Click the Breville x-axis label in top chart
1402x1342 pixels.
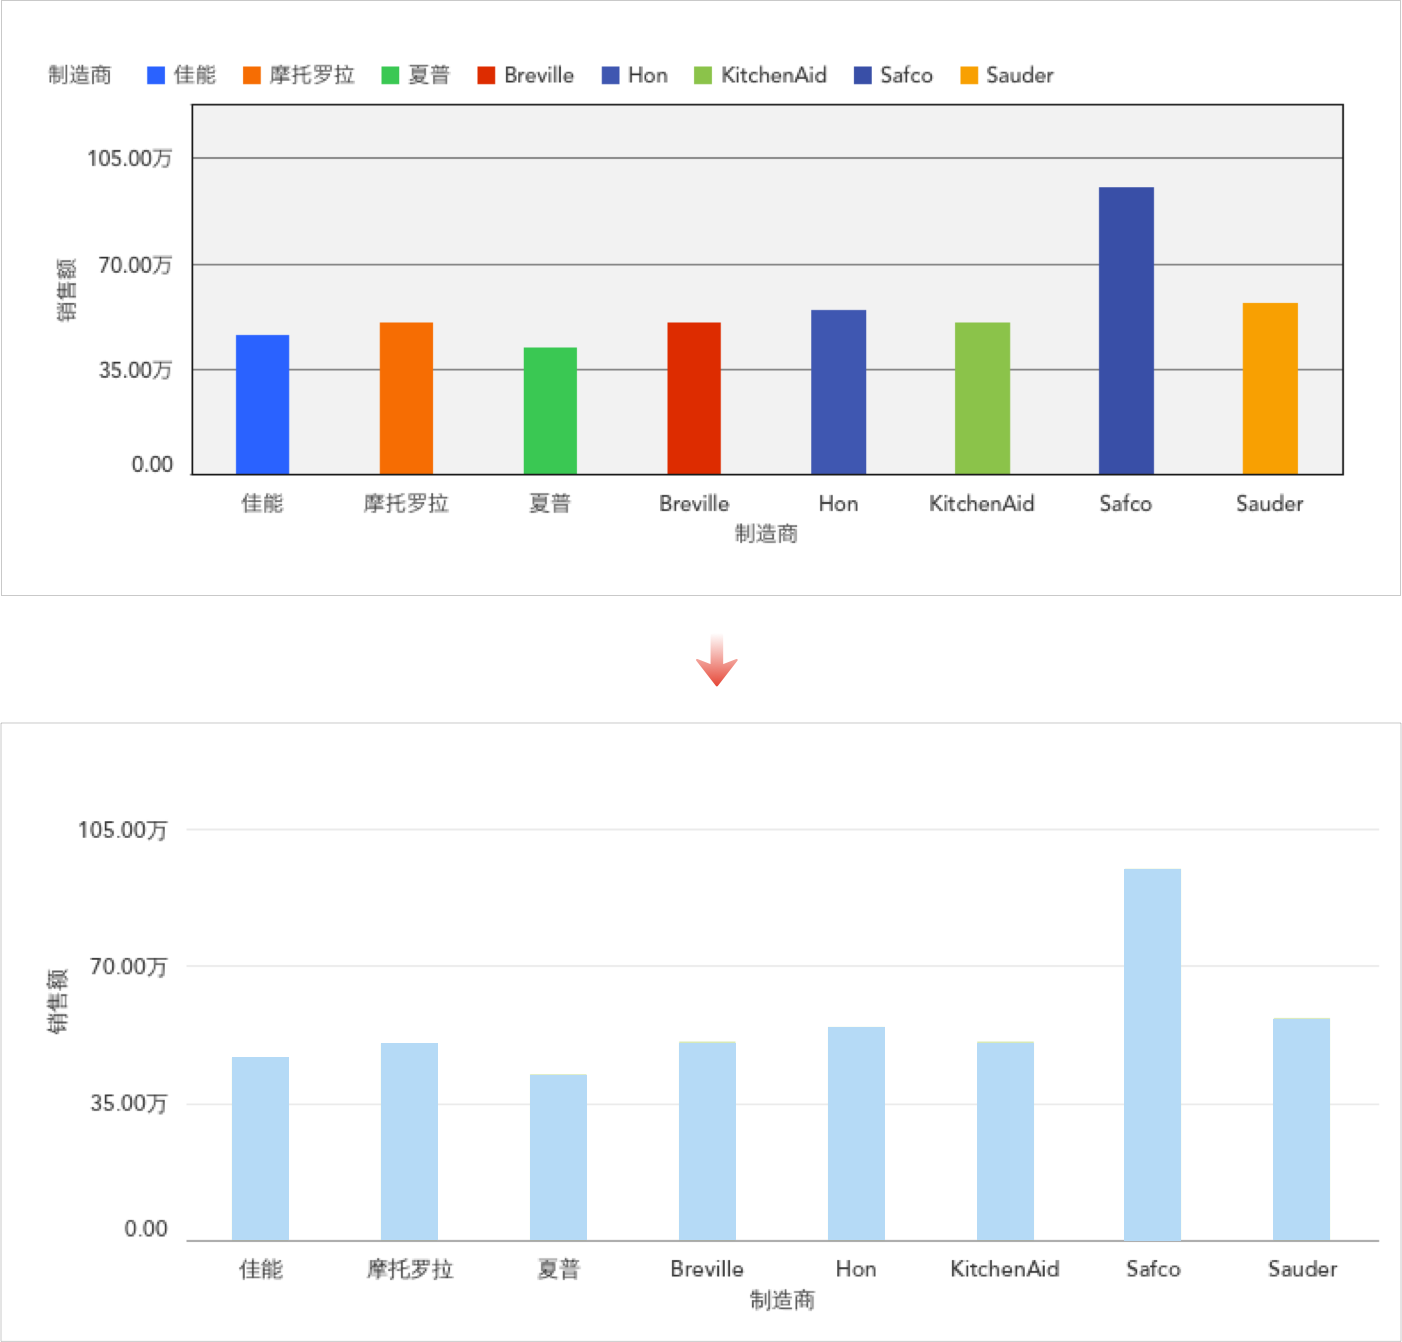[694, 504]
